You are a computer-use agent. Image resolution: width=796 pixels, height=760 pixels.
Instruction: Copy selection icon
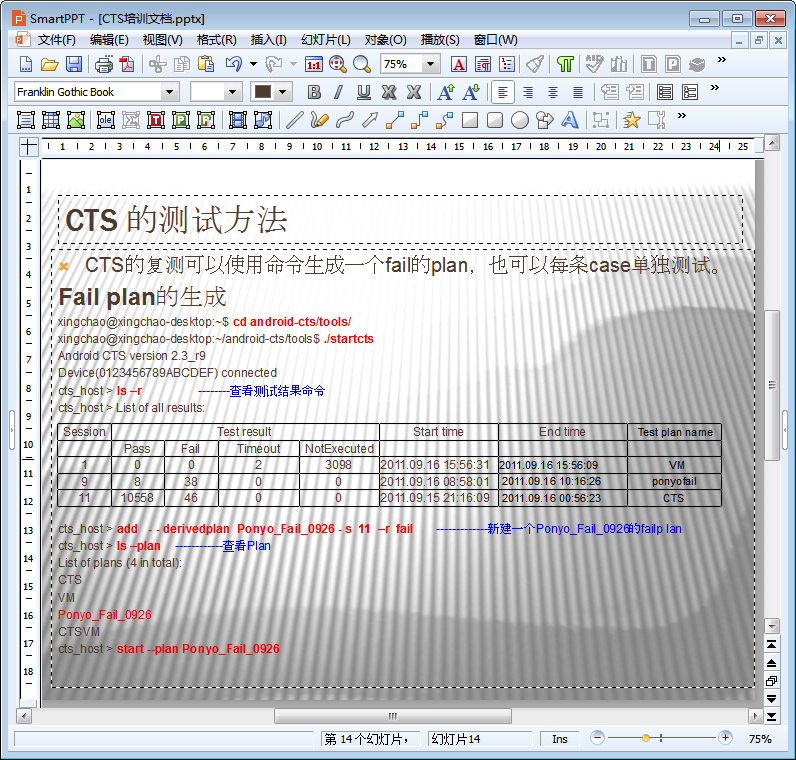point(181,64)
